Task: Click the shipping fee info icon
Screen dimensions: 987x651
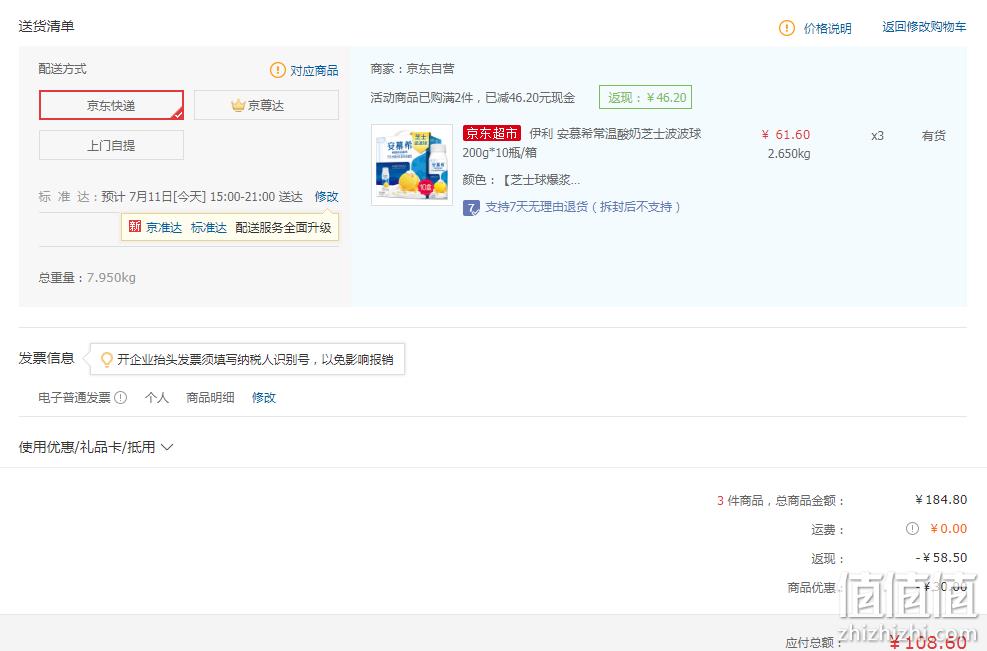Action: point(912,528)
